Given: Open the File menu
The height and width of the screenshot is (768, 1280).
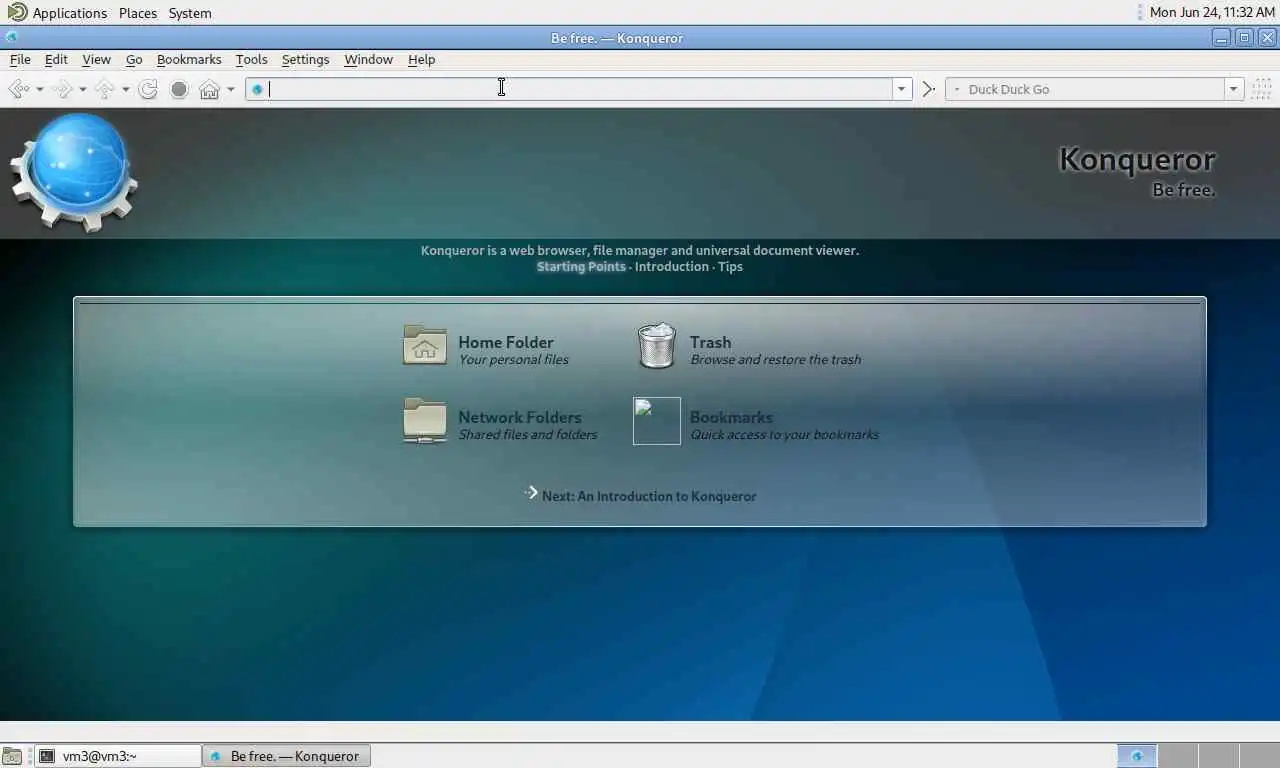Looking at the screenshot, I should click(20, 59).
